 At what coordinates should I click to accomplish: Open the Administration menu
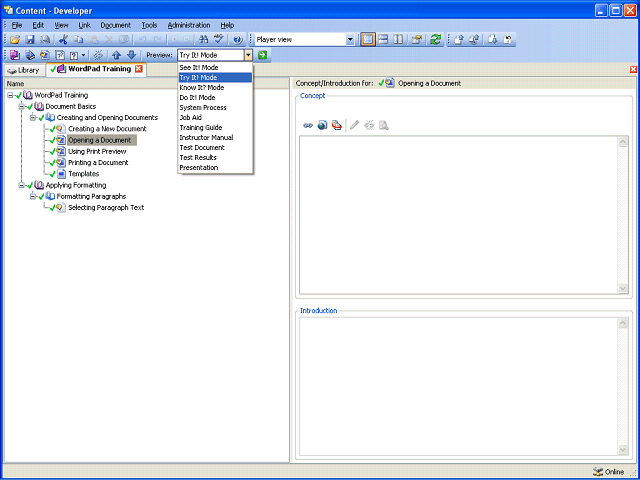189,25
